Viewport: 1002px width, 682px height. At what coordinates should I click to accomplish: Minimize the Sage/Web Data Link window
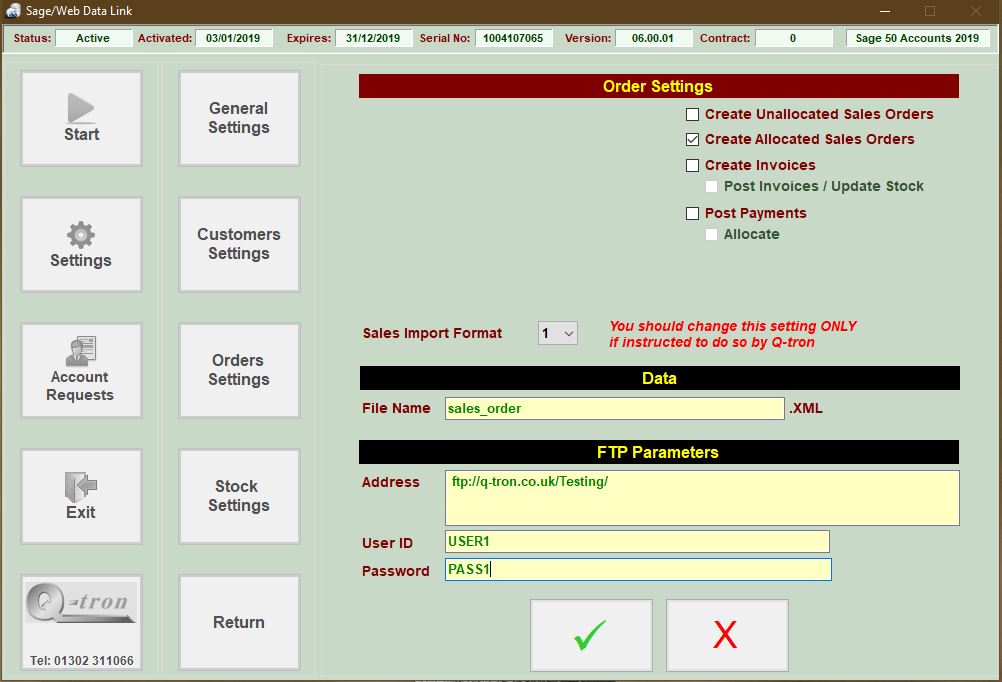[885, 11]
